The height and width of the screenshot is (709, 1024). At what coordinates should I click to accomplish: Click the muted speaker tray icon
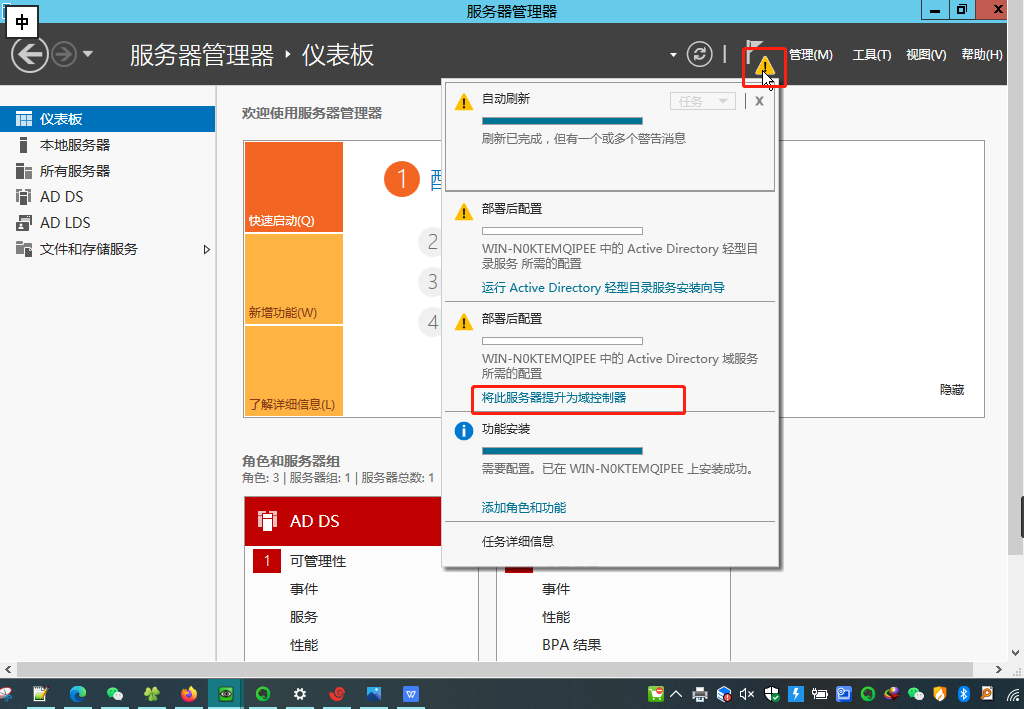click(747, 694)
